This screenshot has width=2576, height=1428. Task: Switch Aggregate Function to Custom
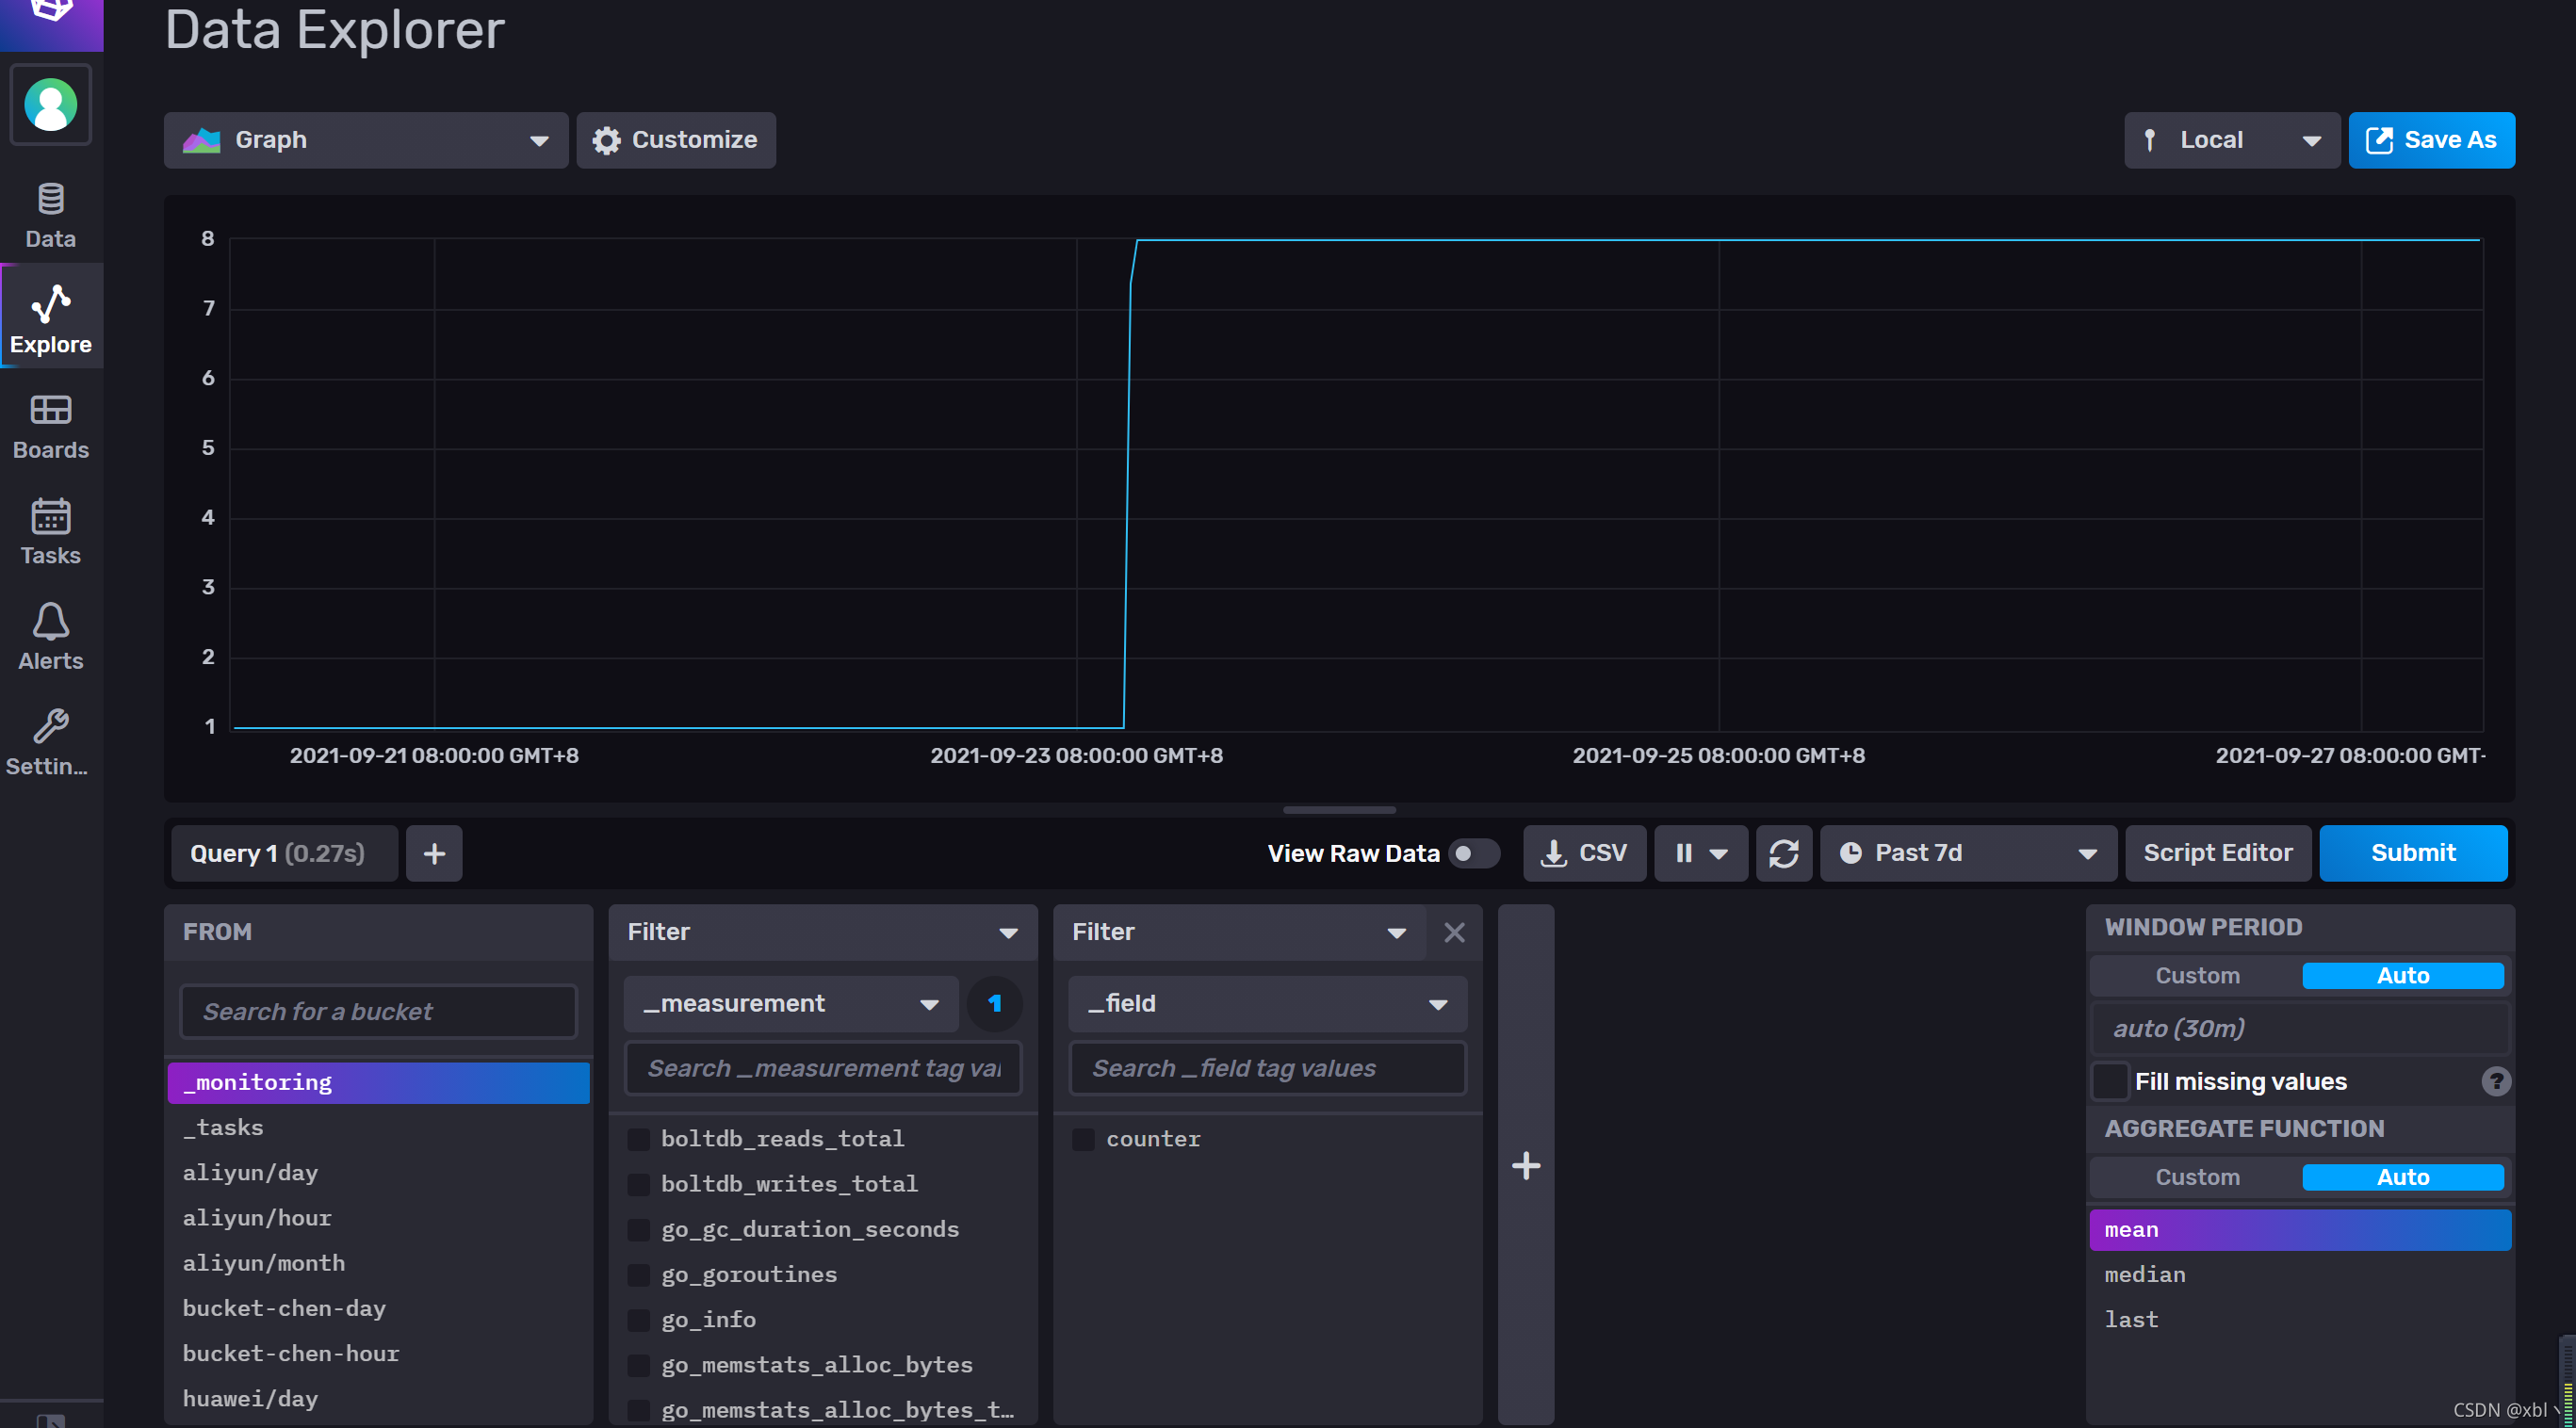(2197, 1177)
